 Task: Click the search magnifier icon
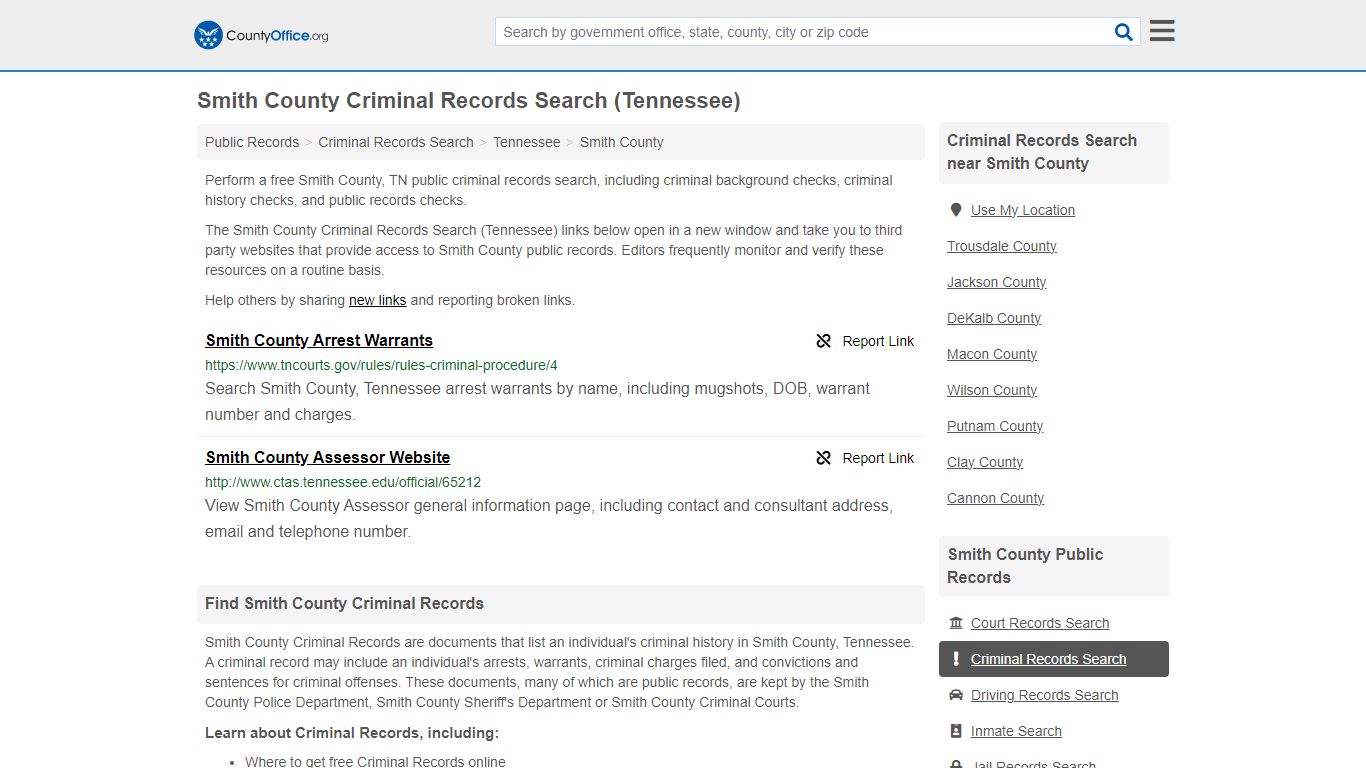1124,32
